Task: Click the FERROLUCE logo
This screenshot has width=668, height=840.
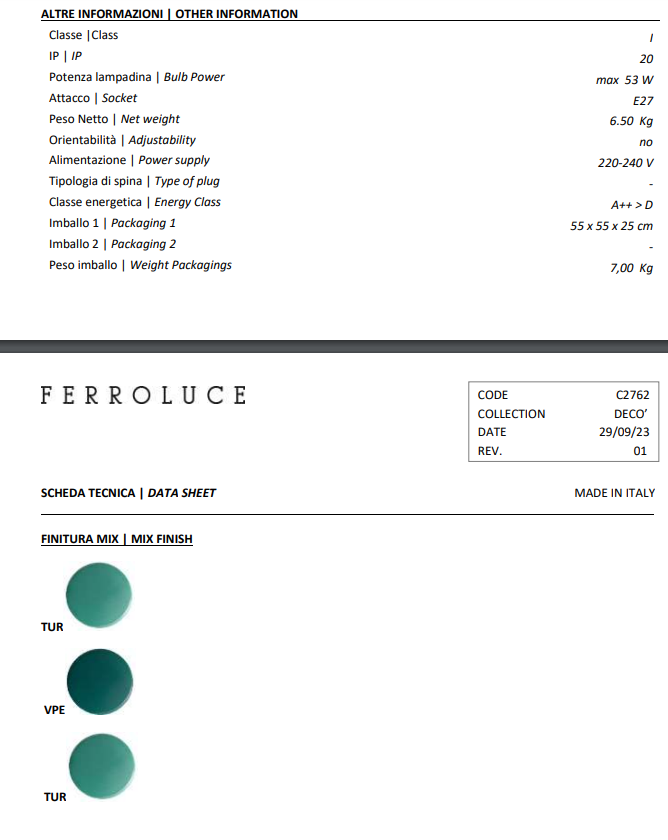Action: (143, 395)
